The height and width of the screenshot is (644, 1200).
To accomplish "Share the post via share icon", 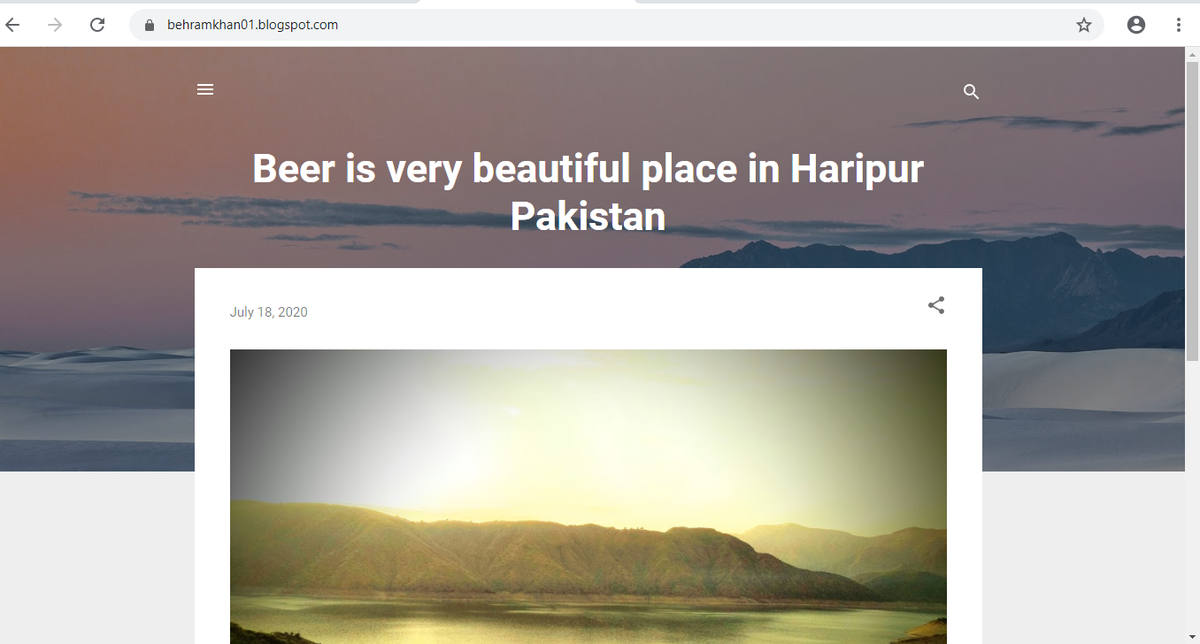I will click(936, 305).
